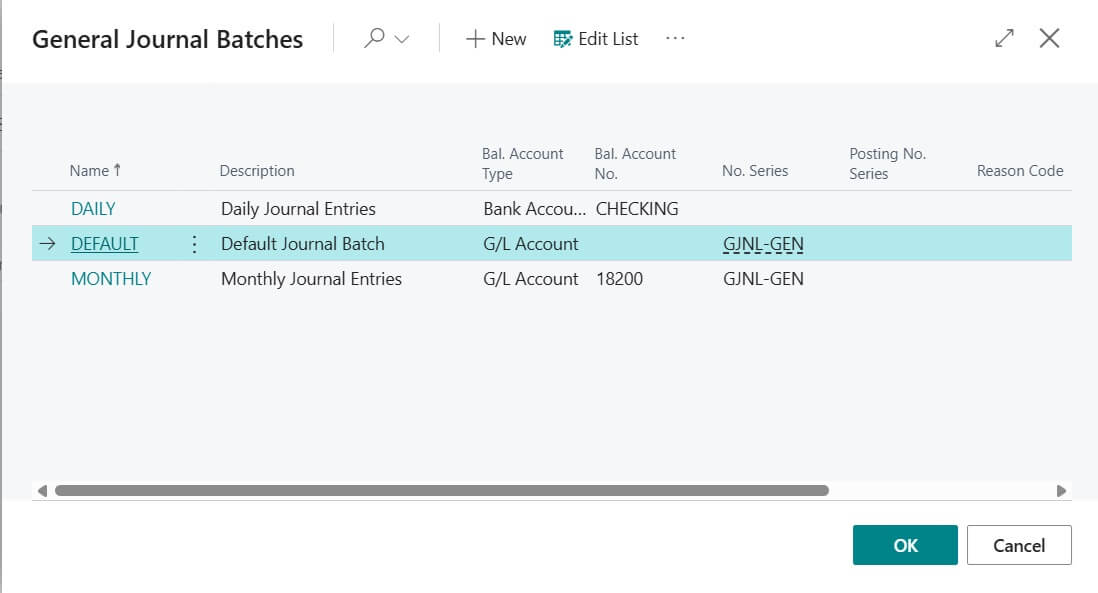Open the search dropdown chevron
Viewport: 1098px width, 593px height.
click(x=403, y=38)
